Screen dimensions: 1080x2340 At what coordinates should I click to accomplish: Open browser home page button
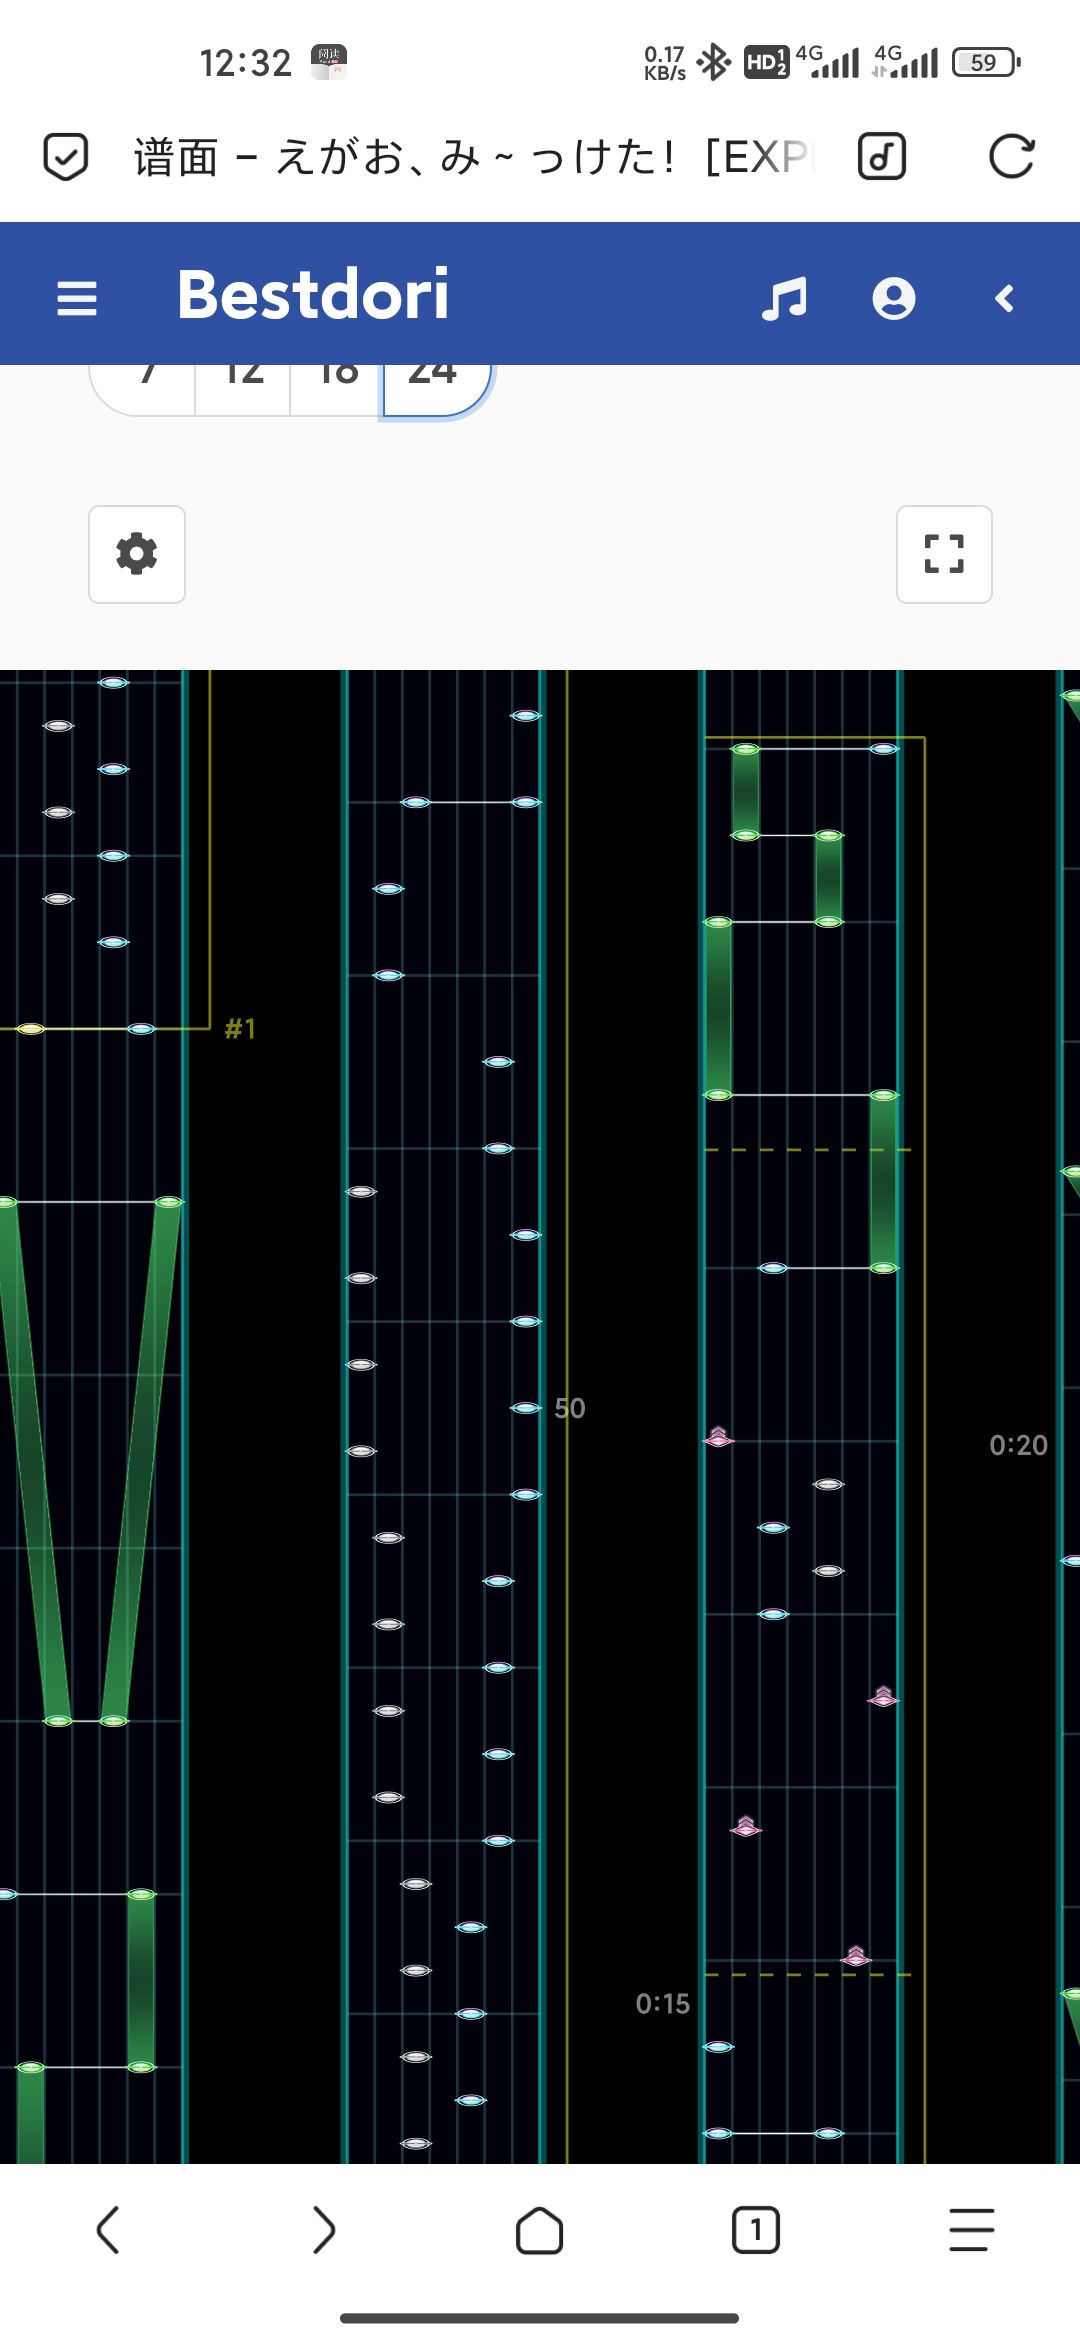tap(540, 2230)
